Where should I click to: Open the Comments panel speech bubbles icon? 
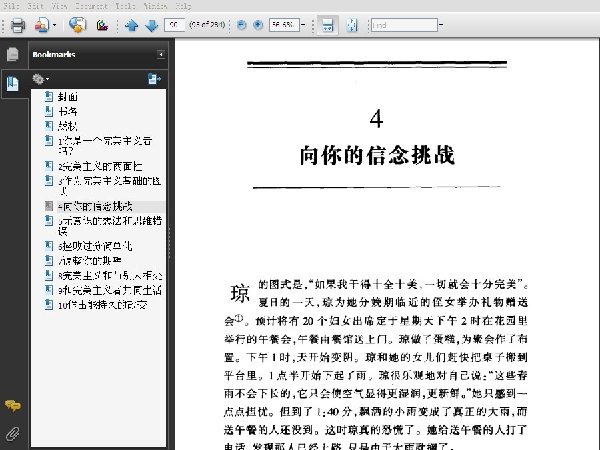click(12, 406)
